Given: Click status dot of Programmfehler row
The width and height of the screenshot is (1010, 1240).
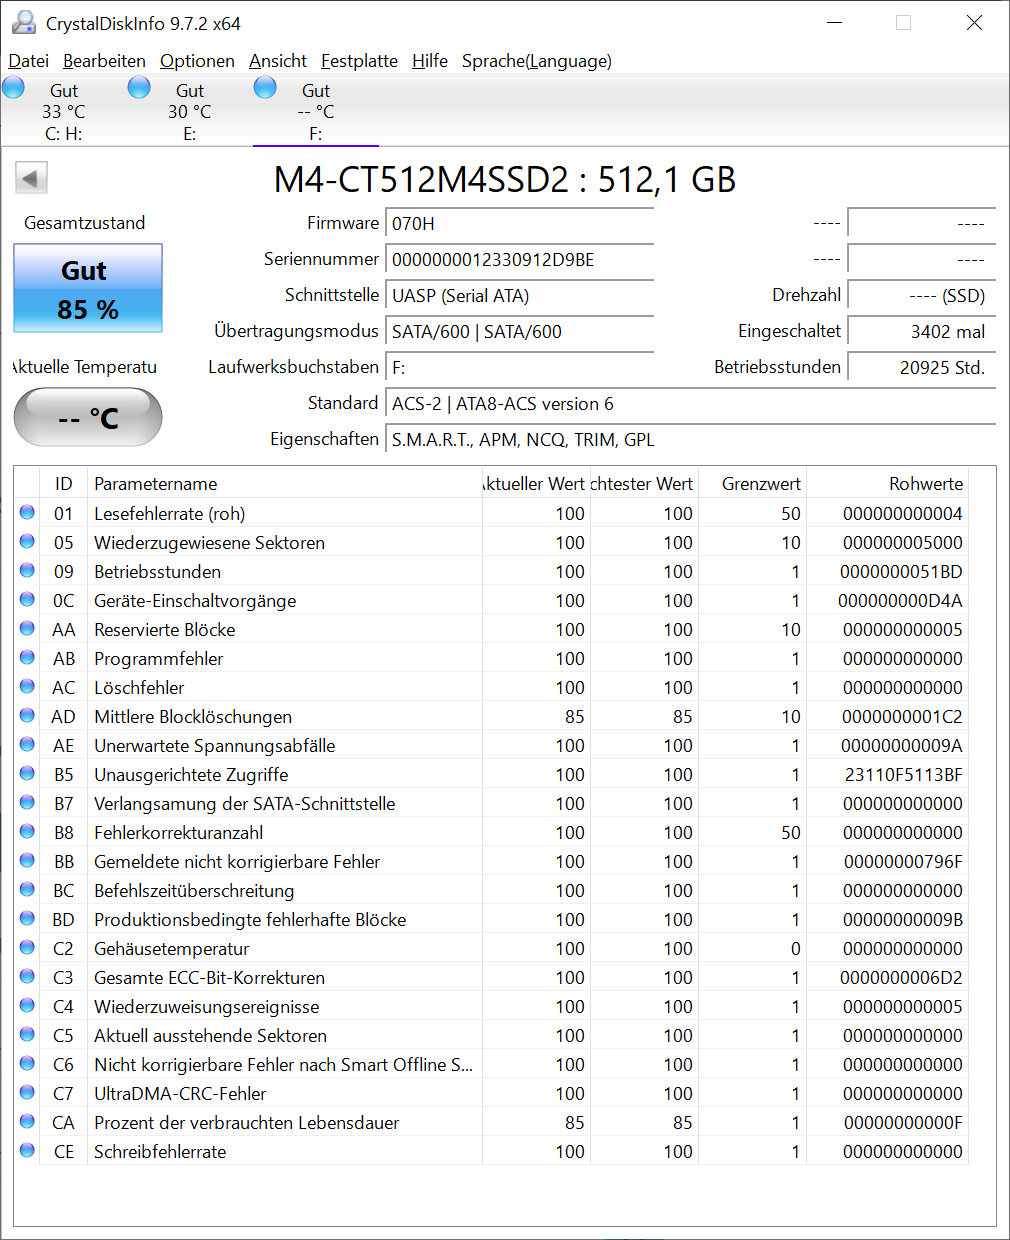Looking at the screenshot, I should coord(27,658).
